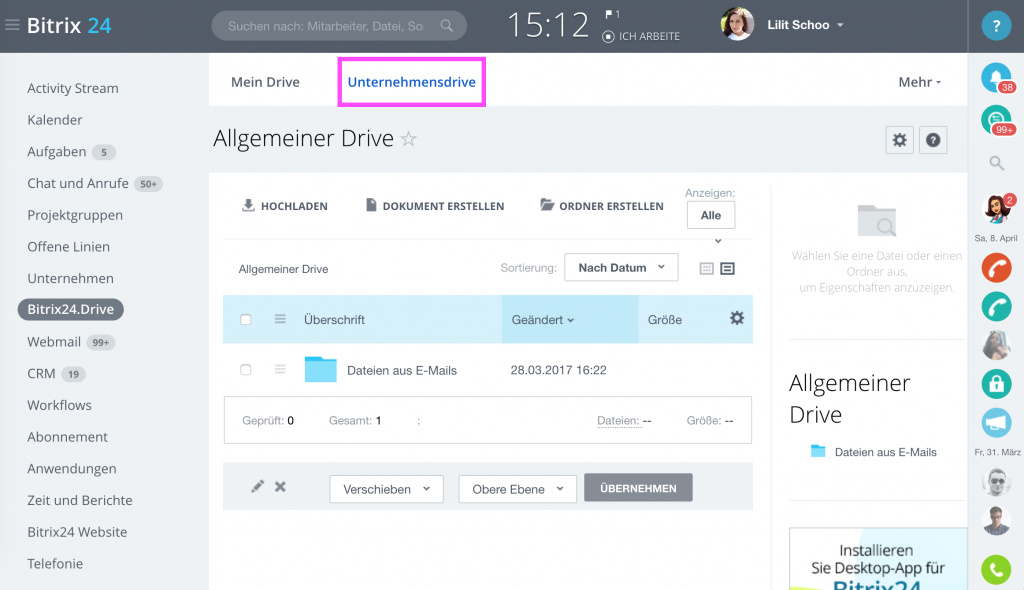Open notifications bell with 38 badge
Screen dimensions: 1024x590
coord(996,78)
